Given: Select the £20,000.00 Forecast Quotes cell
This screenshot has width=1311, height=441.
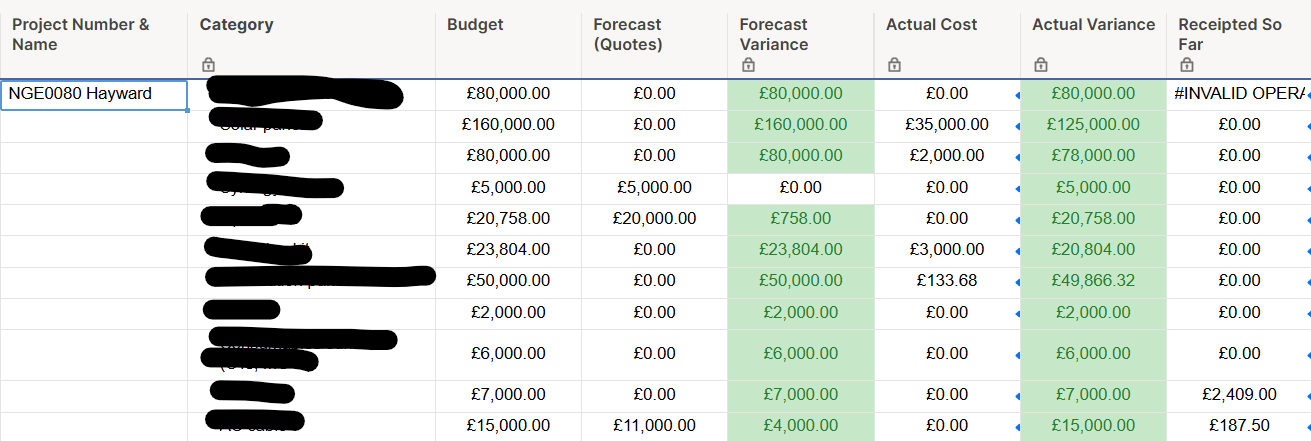Looking at the screenshot, I should [x=654, y=219].
